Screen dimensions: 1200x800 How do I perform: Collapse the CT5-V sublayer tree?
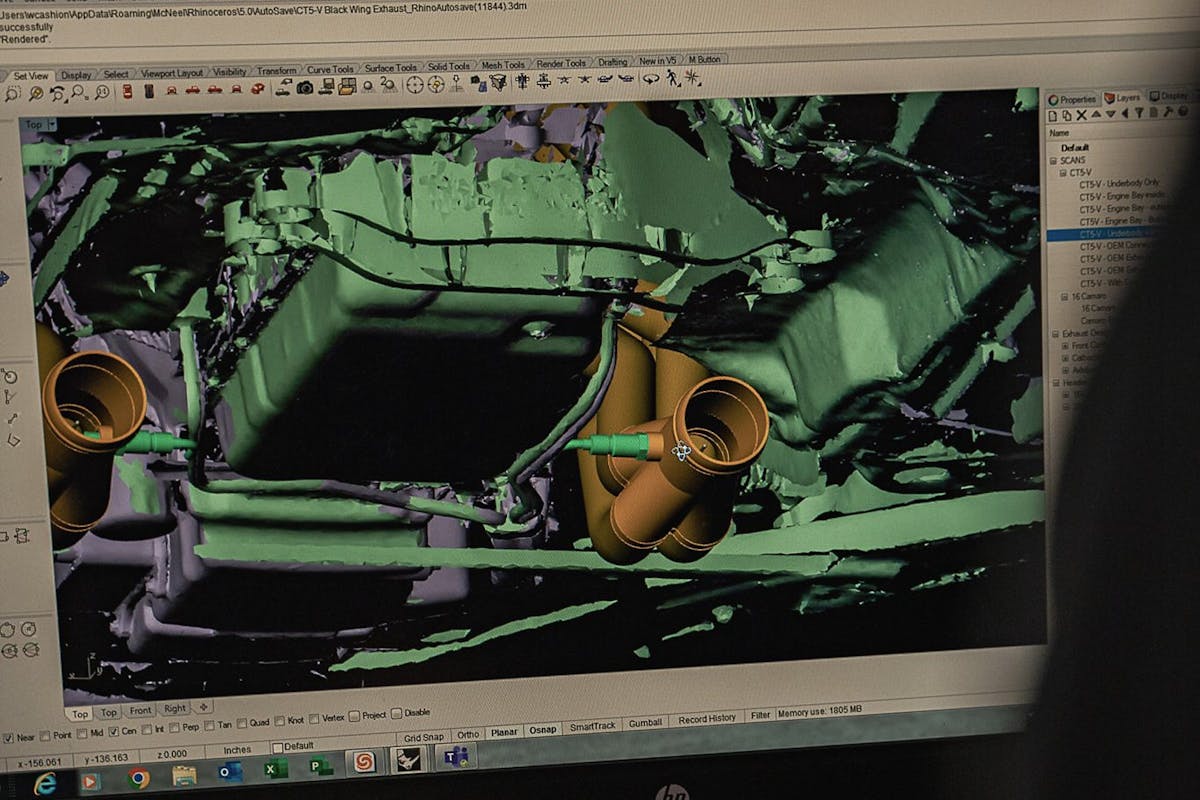click(x=1062, y=172)
